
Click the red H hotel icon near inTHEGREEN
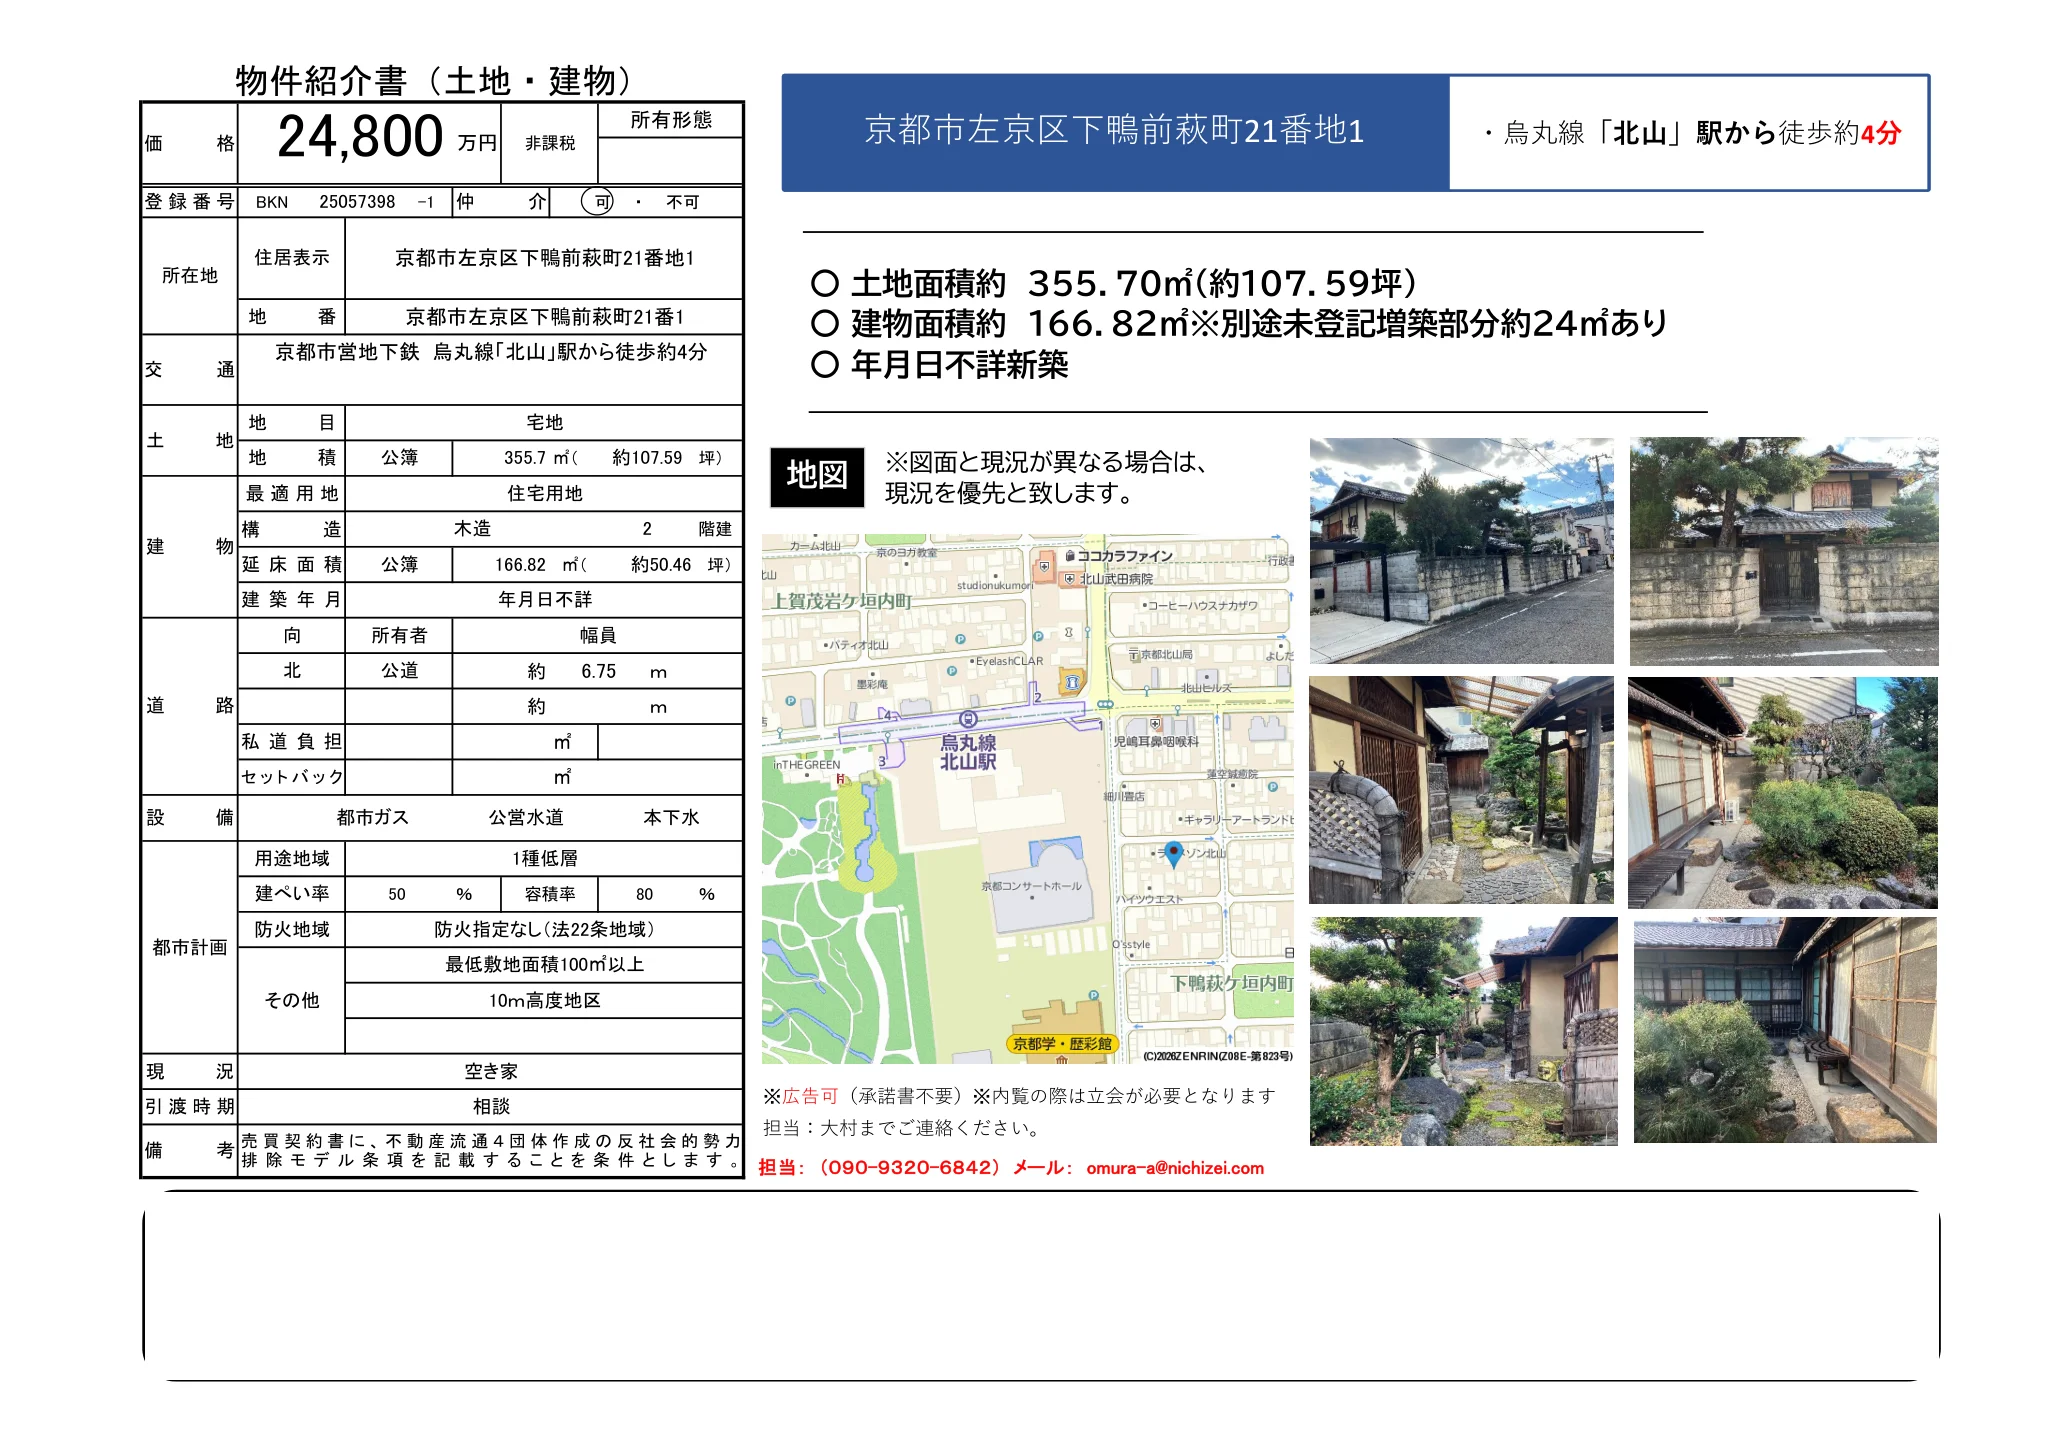pyautogui.click(x=840, y=779)
